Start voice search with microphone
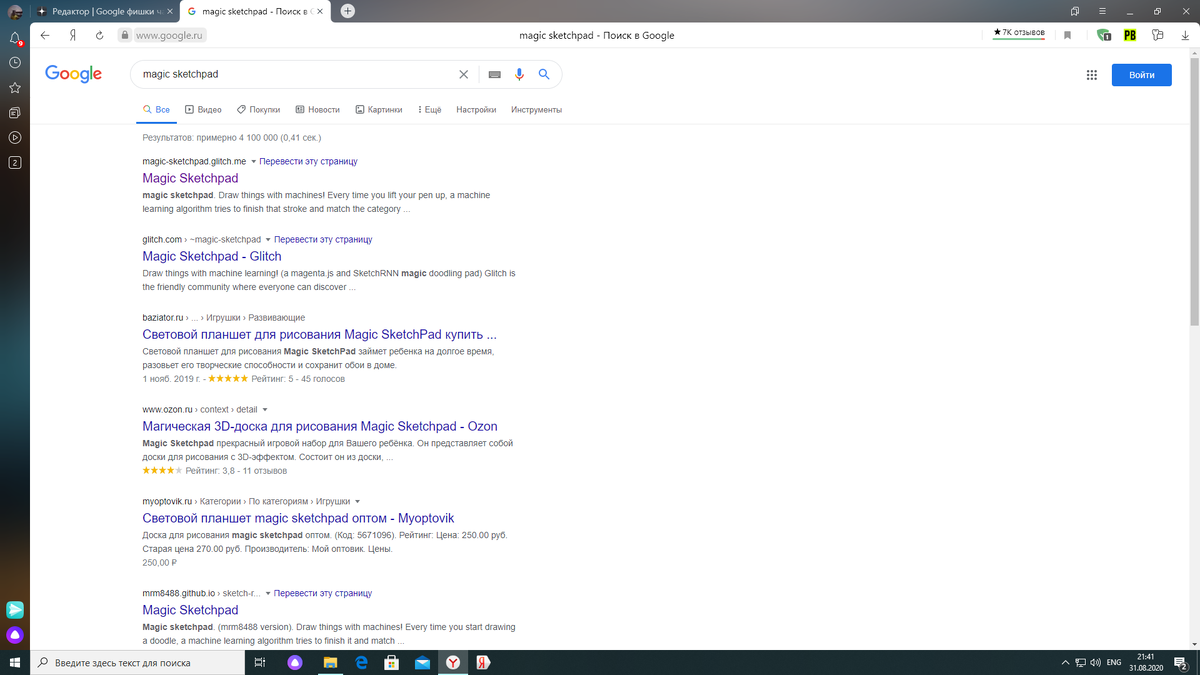 tap(519, 74)
